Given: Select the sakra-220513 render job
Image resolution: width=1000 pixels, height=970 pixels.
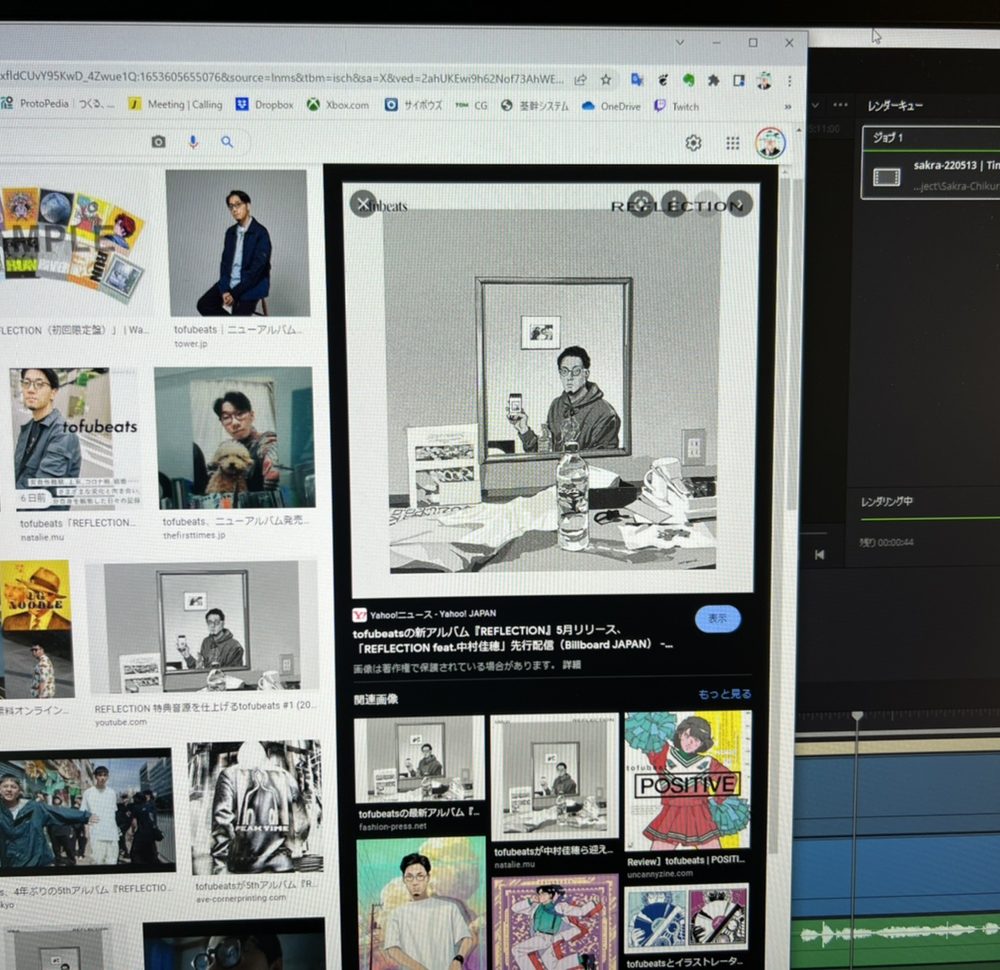Looking at the screenshot, I should pos(930,175).
